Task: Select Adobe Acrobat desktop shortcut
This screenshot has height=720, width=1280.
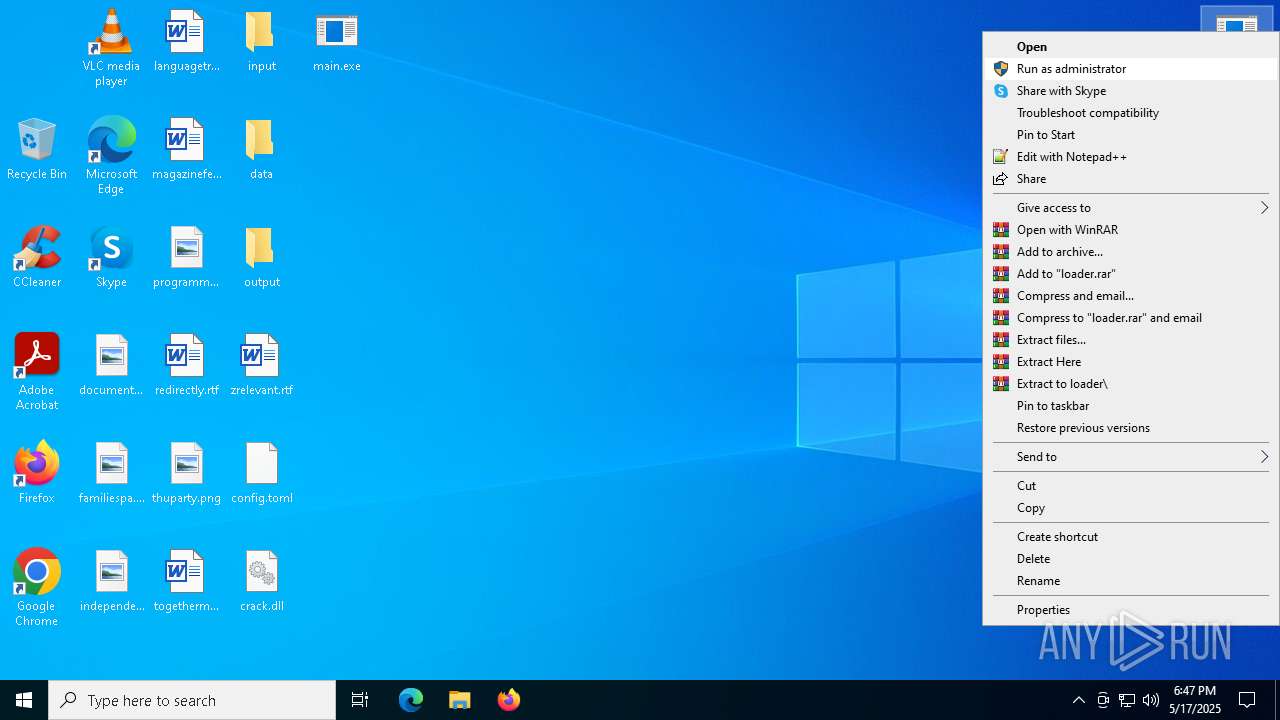Action: pyautogui.click(x=36, y=371)
